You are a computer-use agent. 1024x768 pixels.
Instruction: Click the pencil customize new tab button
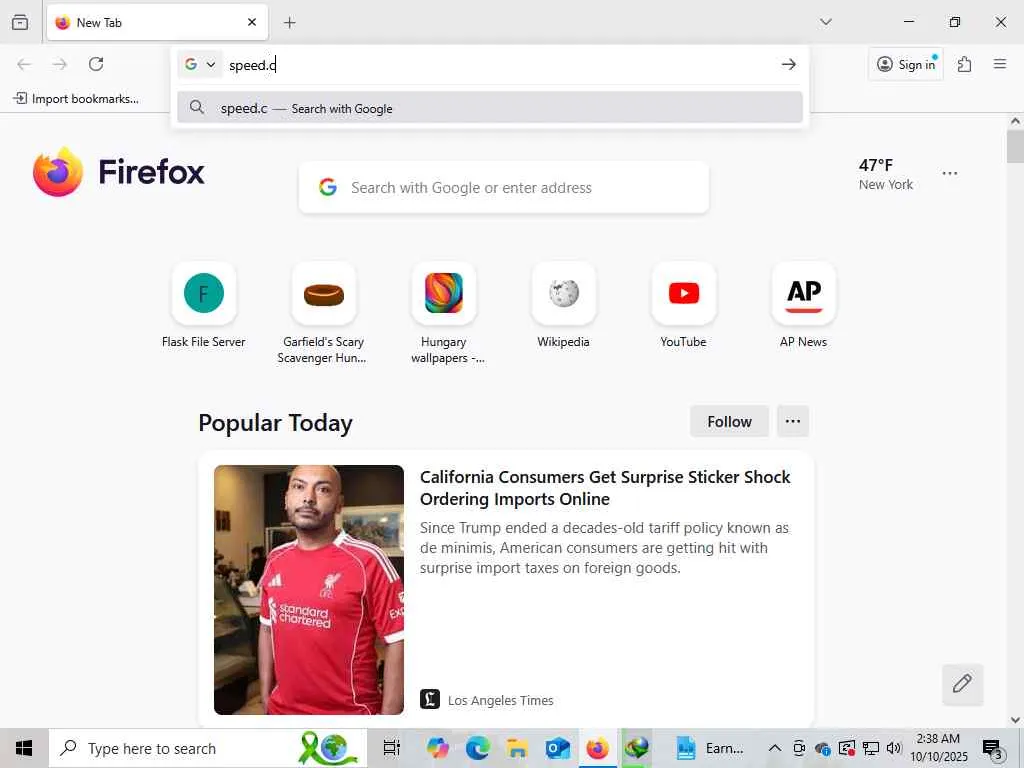[962, 684]
